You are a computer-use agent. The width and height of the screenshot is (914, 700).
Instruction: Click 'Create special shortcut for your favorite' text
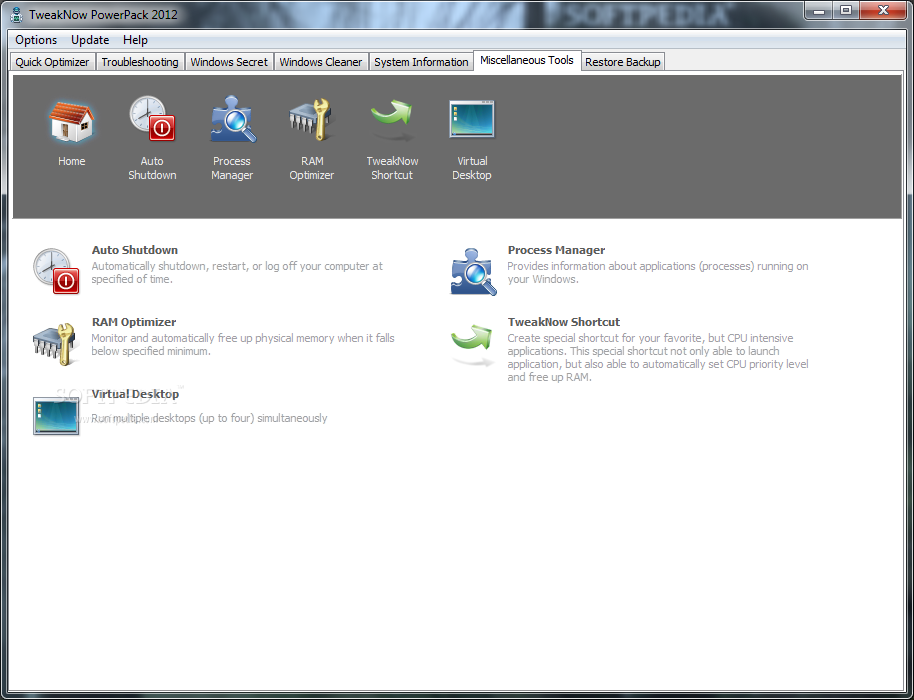coord(658,357)
